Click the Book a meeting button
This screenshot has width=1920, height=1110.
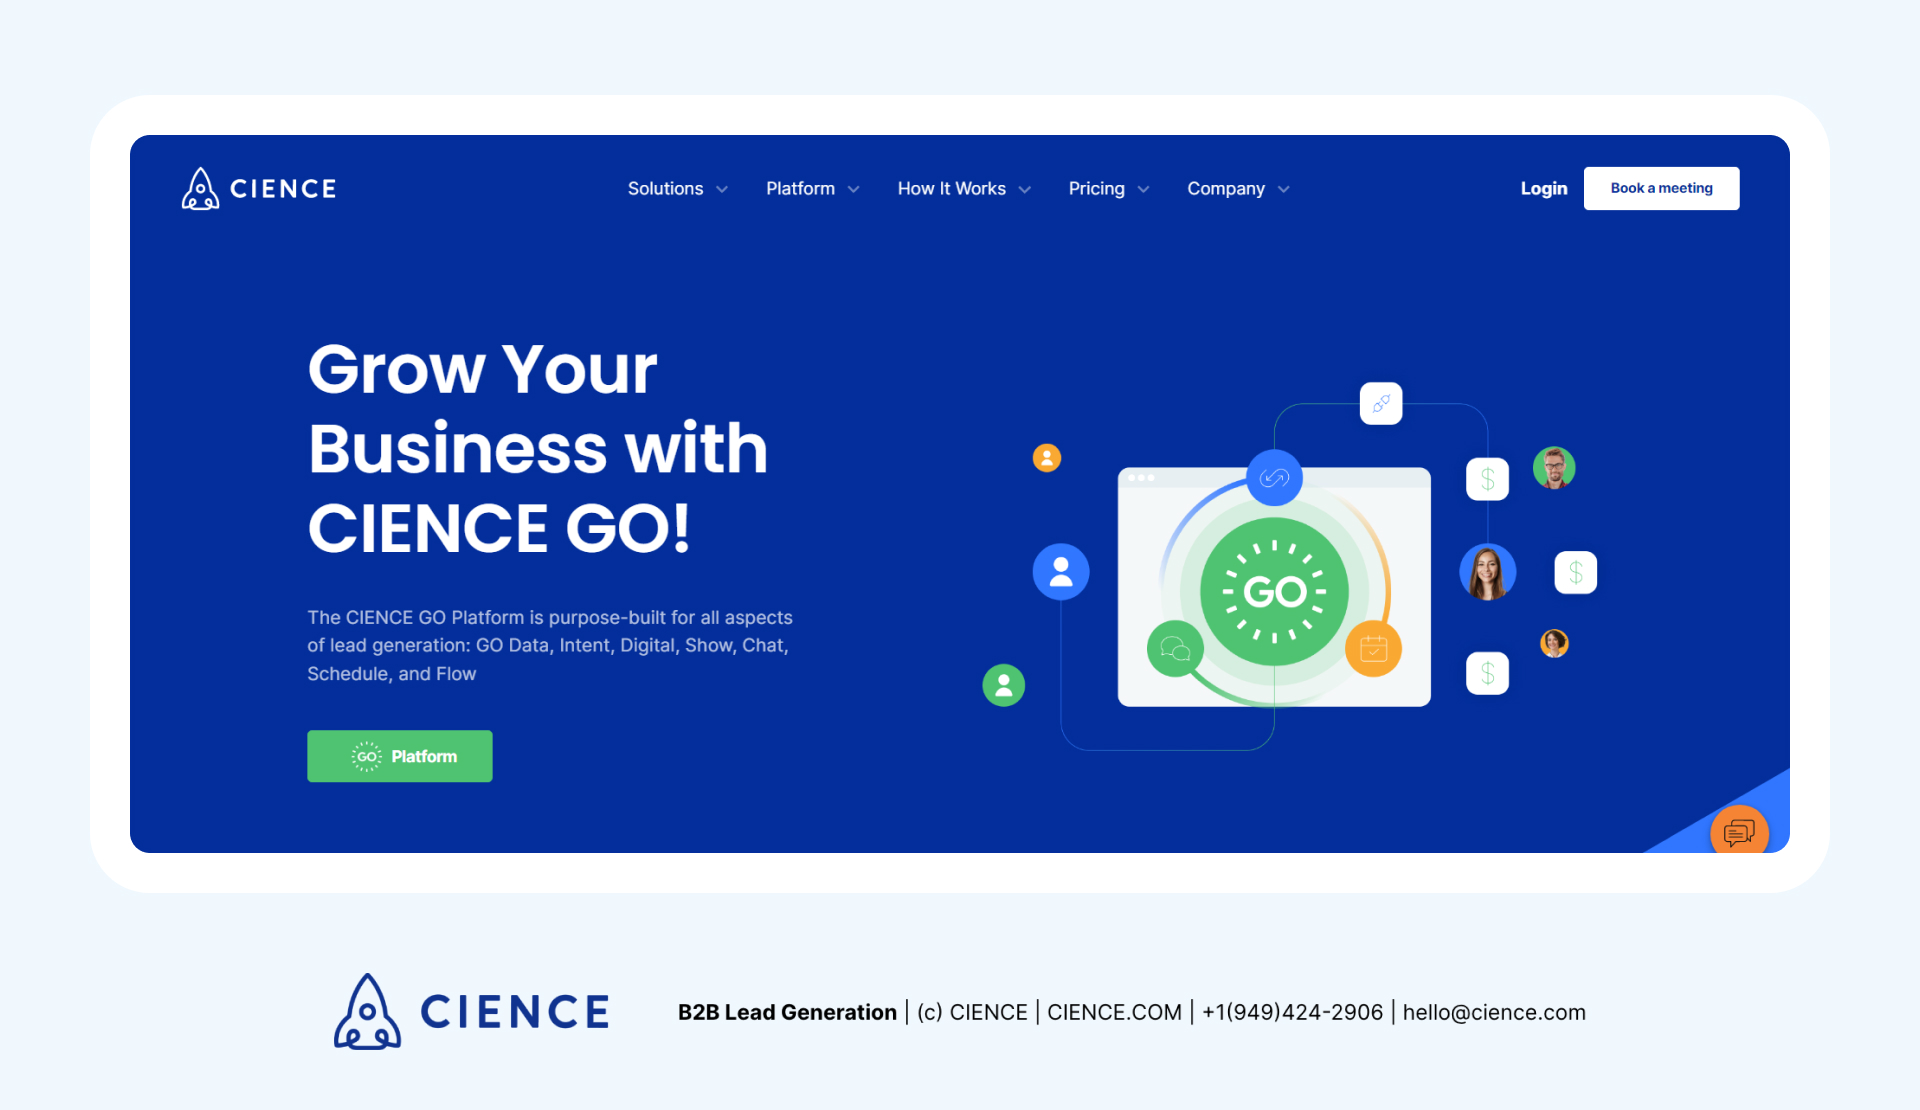(x=1662, y=188)
